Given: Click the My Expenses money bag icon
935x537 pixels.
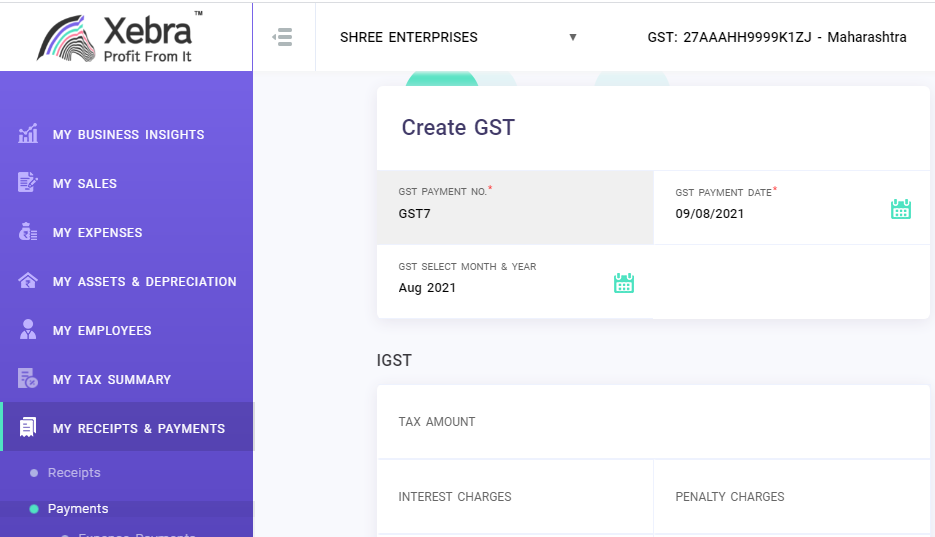Looking at the screenshot, I should point(28,232).
